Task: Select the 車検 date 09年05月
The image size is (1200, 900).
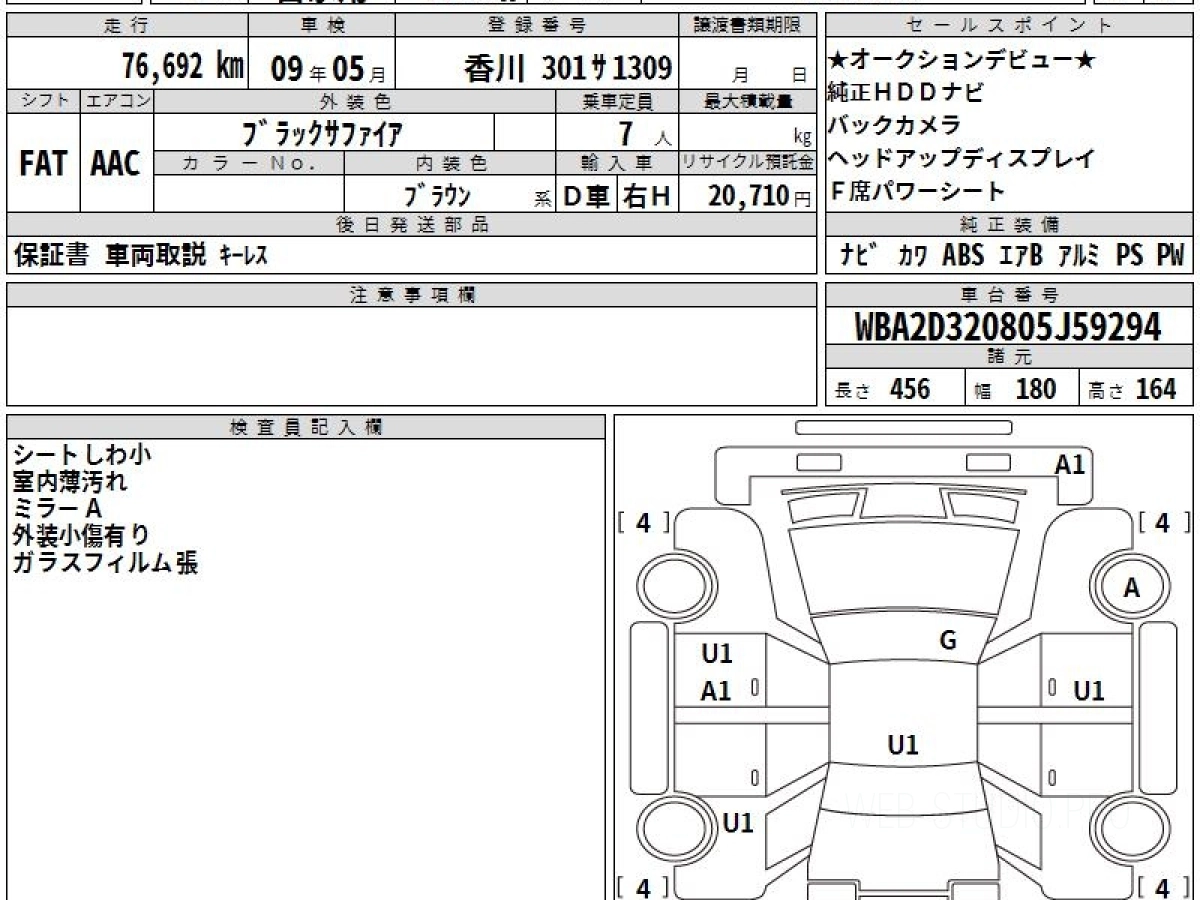Action: tap(327, 69)
